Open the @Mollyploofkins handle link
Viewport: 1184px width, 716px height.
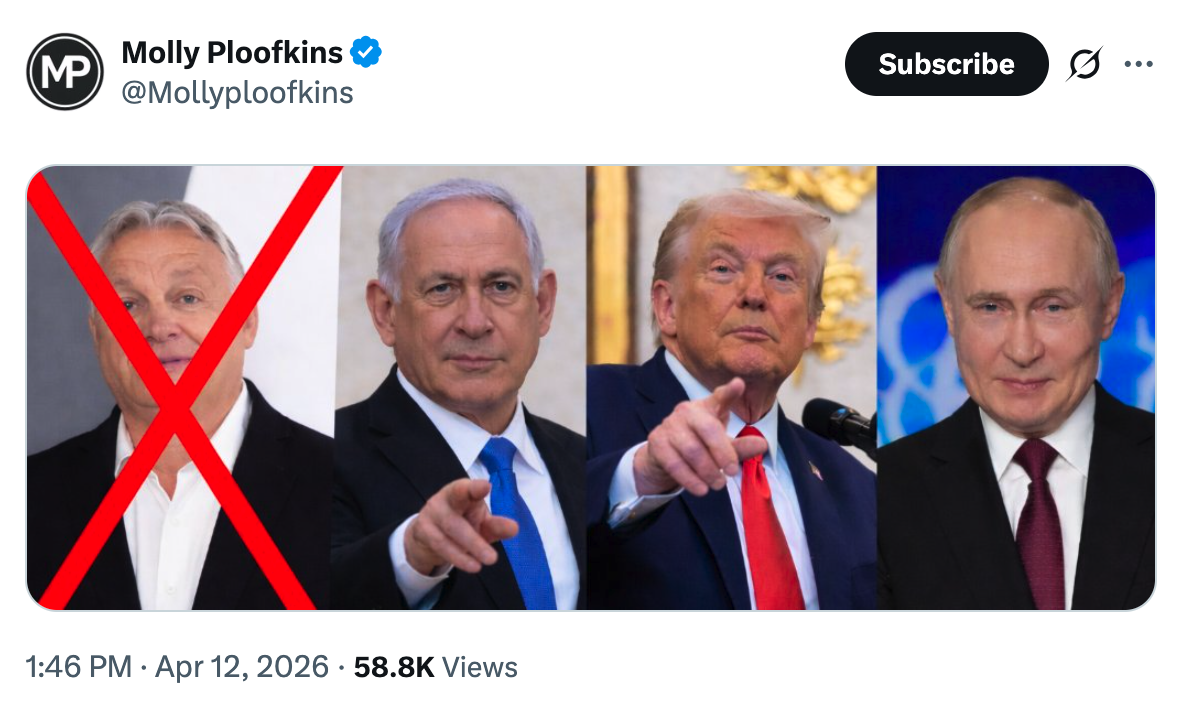pyautogui.click(x=237, y=93)
